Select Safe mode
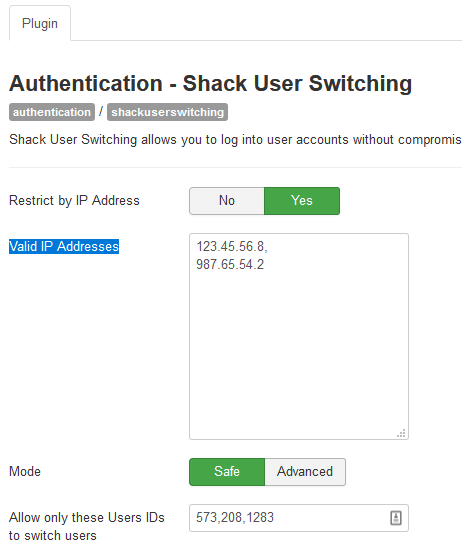462x548 pixels. (x=227, y=471)
